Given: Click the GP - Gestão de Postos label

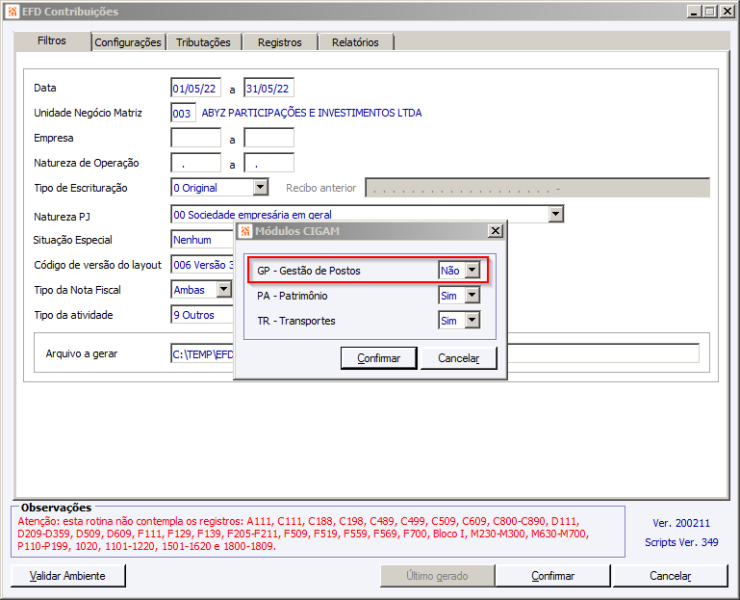Looking at the screenshot, I should 309,271.
